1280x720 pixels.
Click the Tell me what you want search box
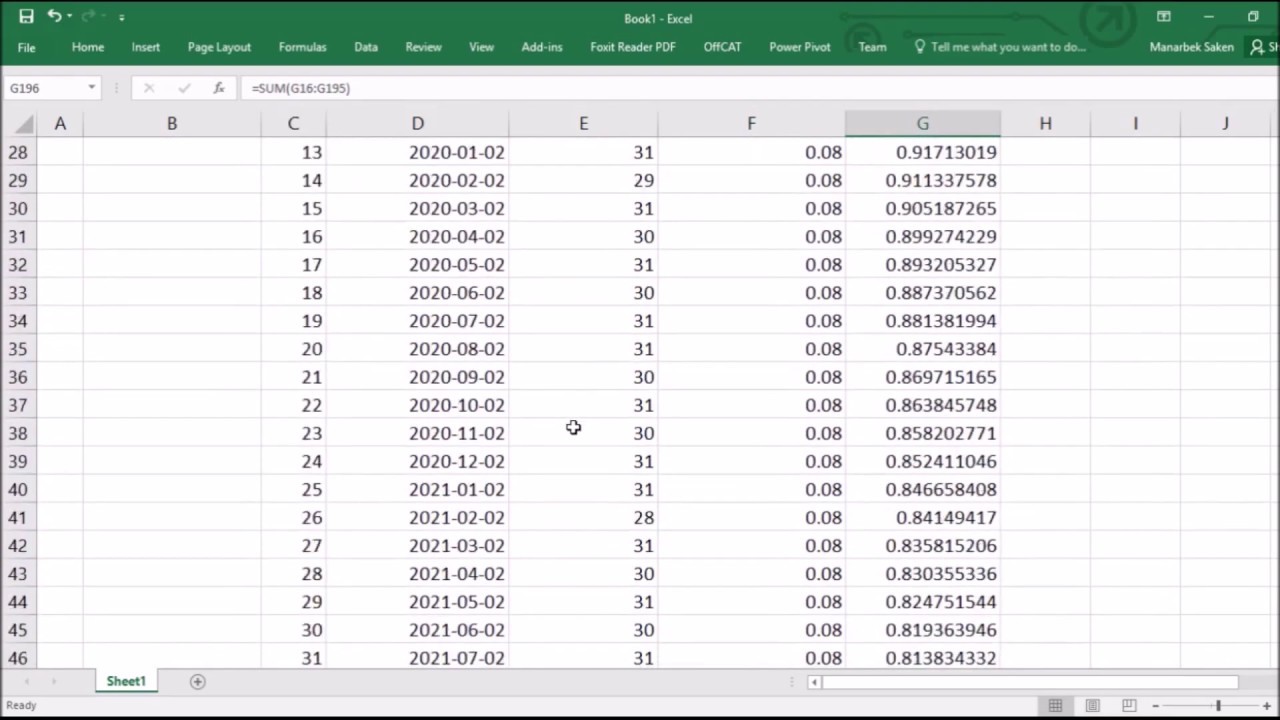click(x=1000, y=47)
